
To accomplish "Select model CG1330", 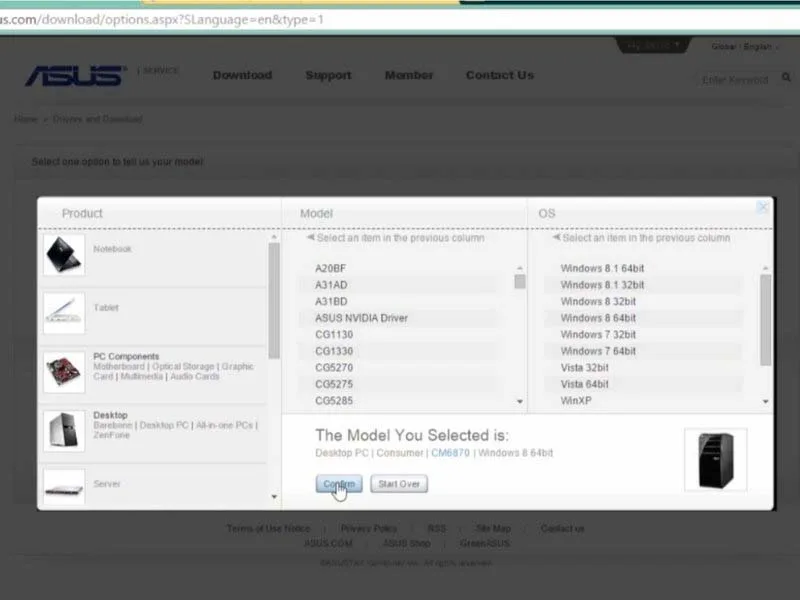I will point(334,351).
